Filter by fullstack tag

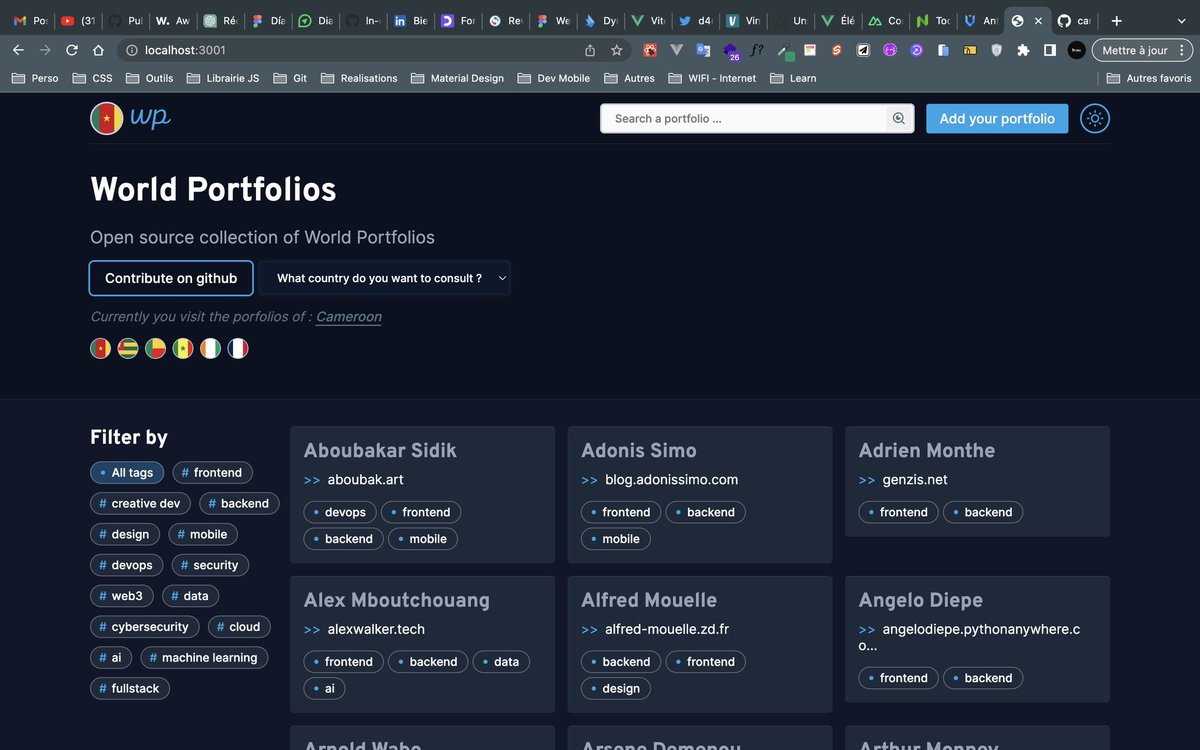130,688
